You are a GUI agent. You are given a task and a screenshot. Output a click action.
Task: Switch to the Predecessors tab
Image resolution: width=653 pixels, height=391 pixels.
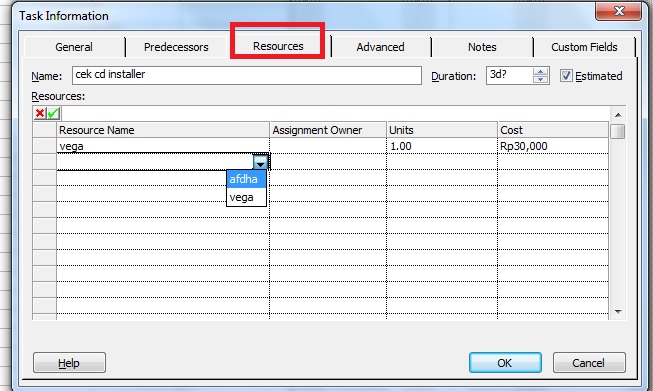pyautogui.click(x=176, y=47)
